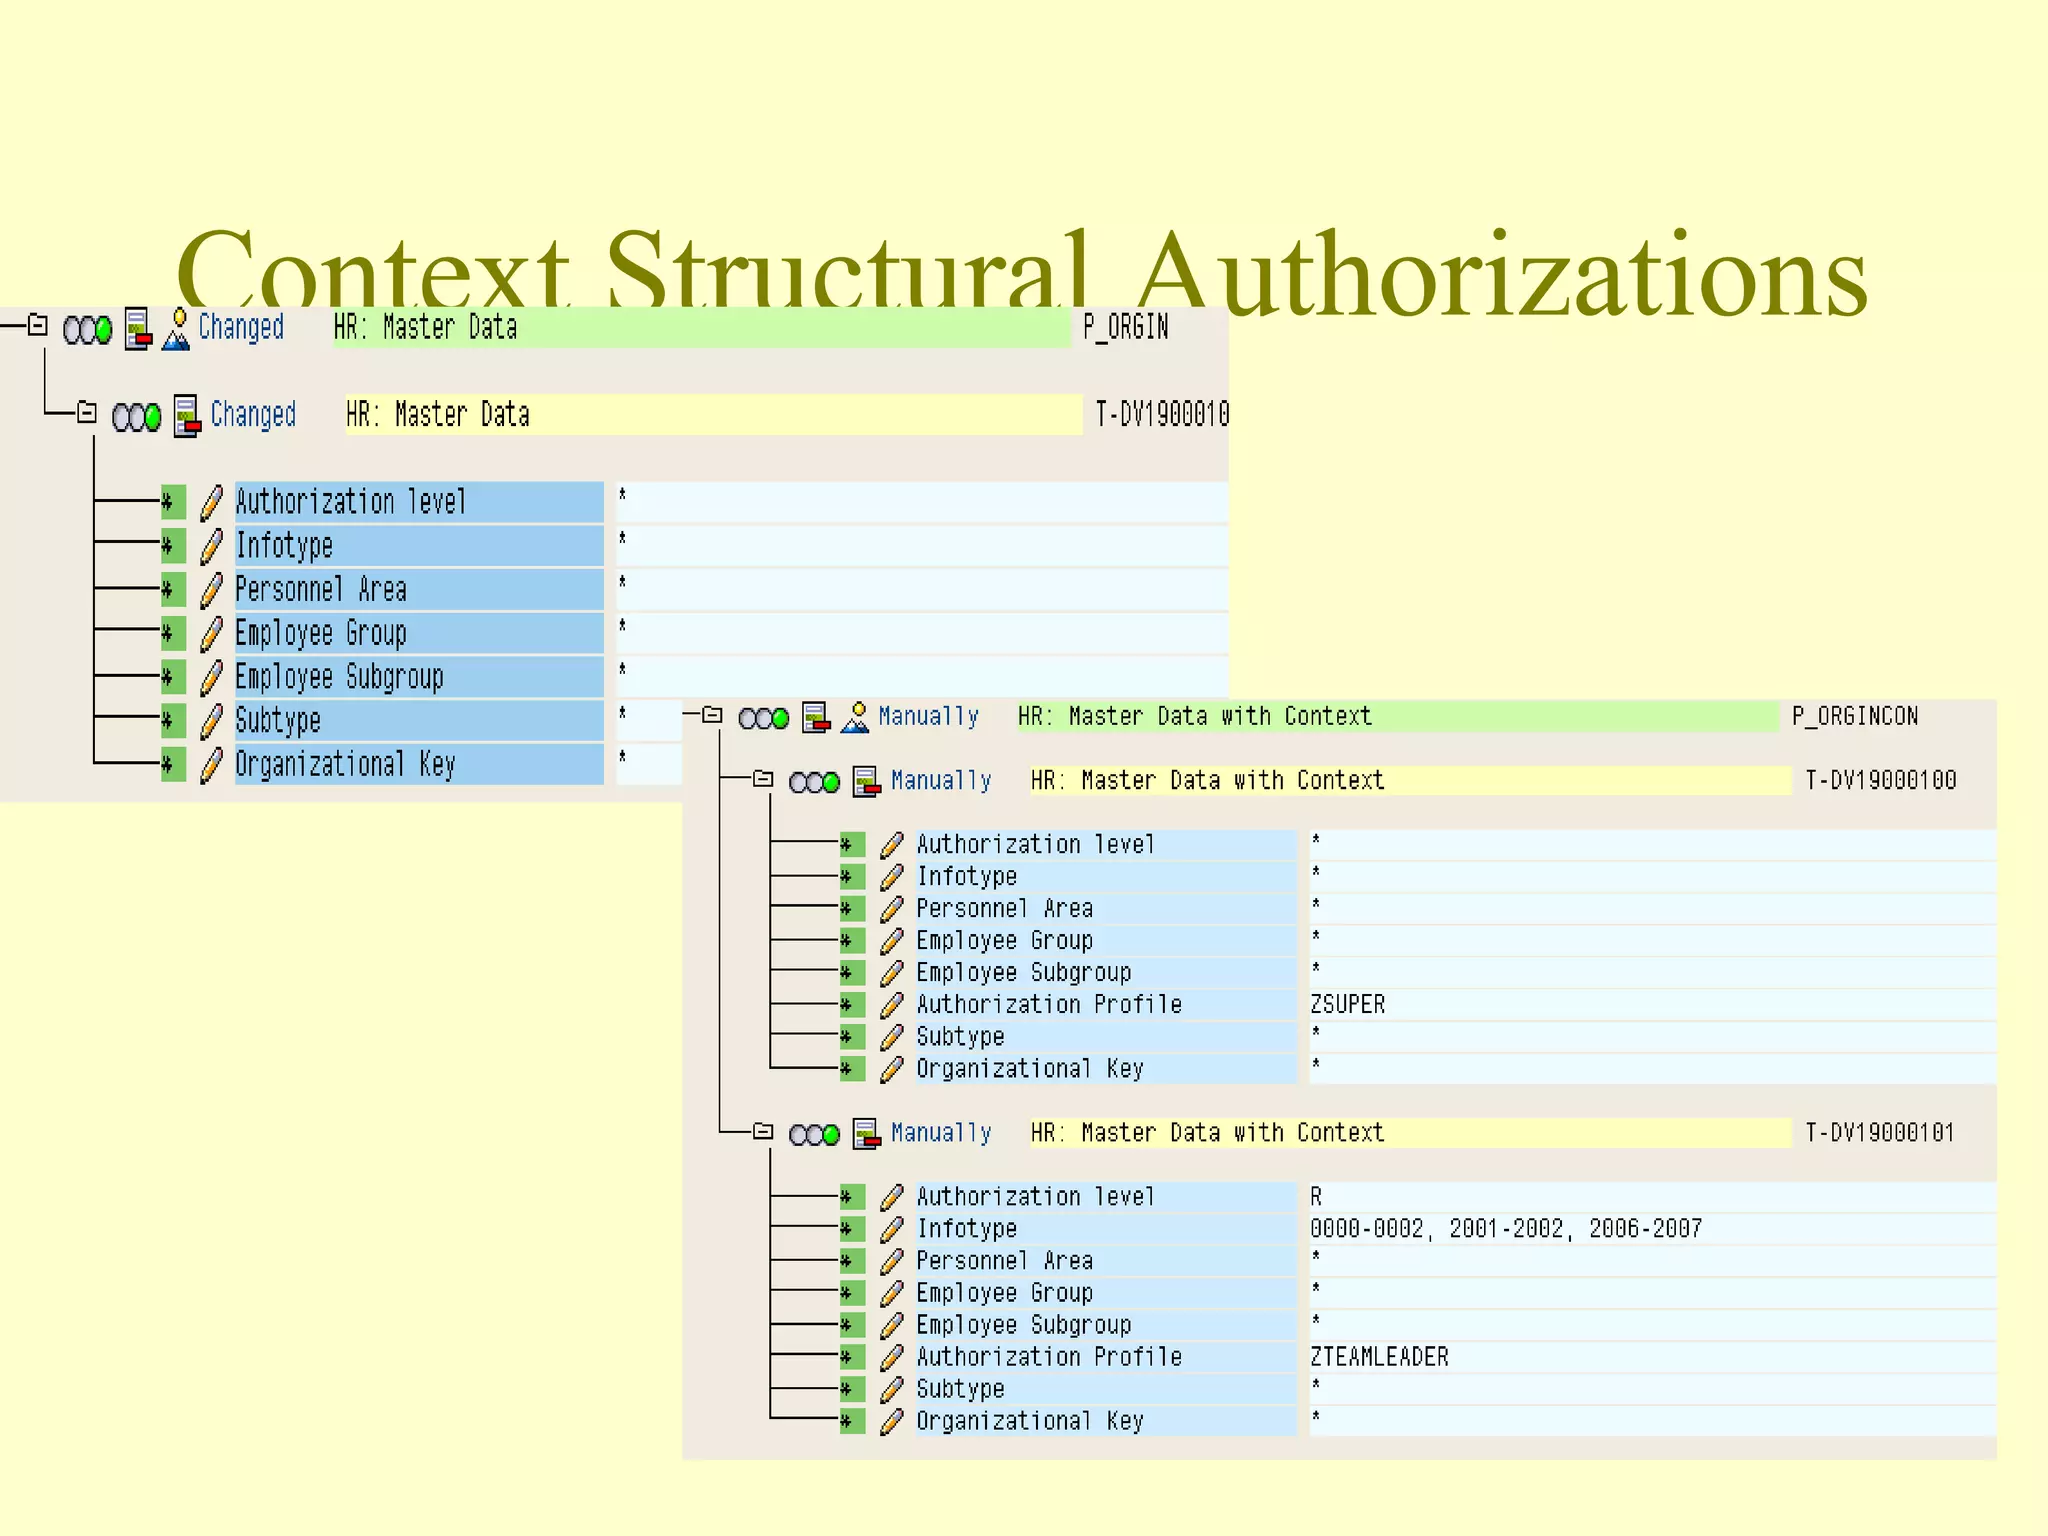Collapse the T-DV1900010 HR: Master Data node
Image resolution: width=2048 pixels, height=1536 pixels.
tap(87, 412)
